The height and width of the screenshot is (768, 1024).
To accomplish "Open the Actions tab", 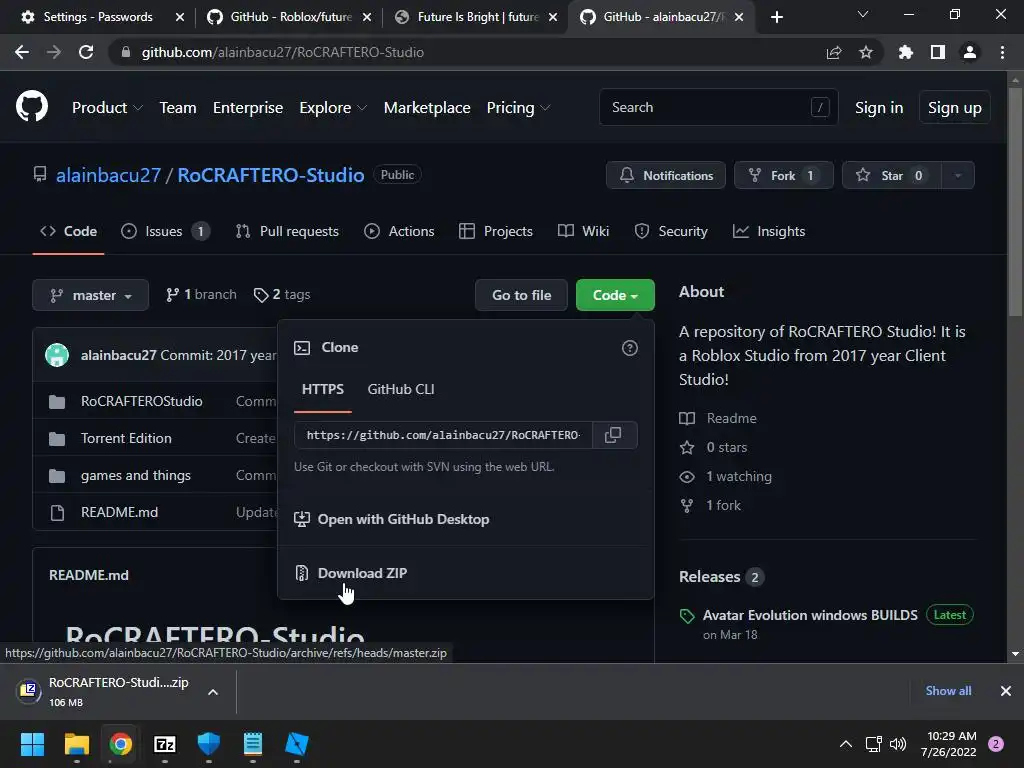I will click(399, 231).
